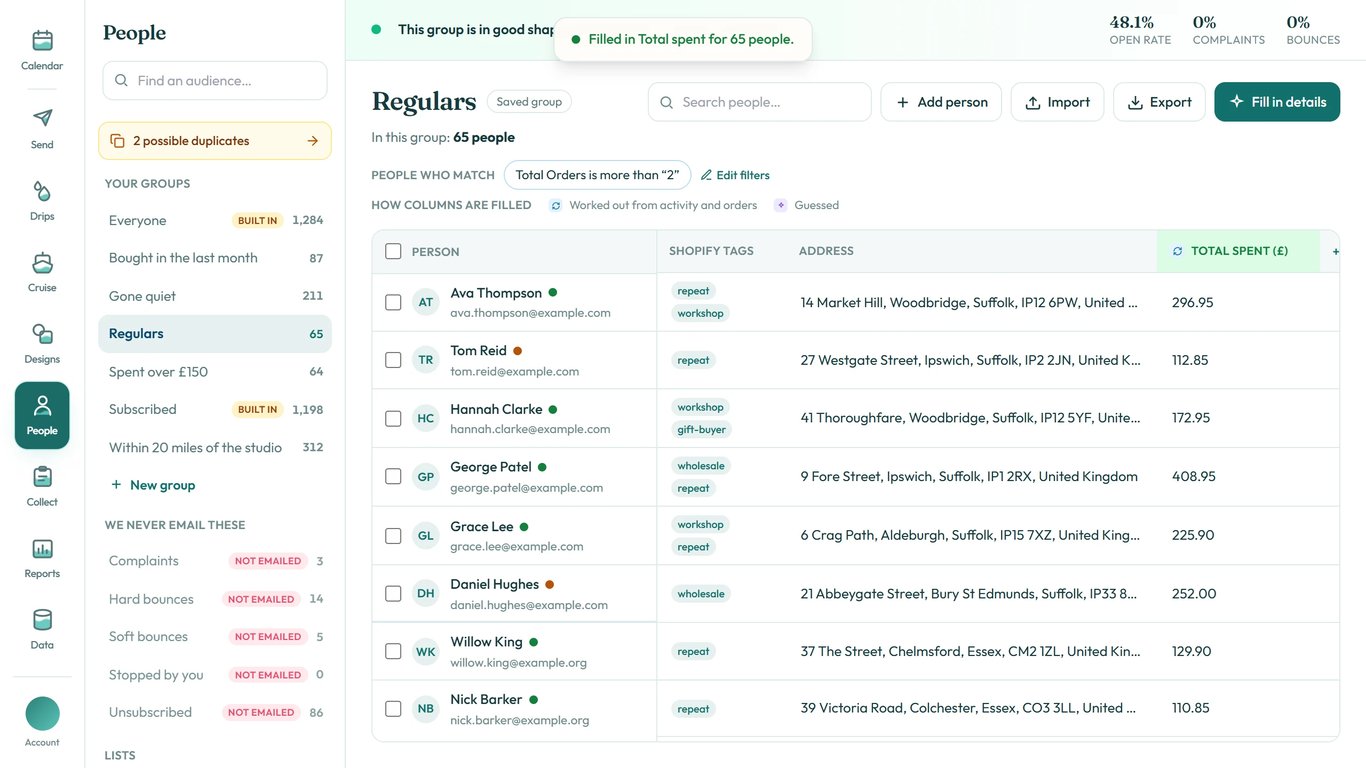The height and width of the screenshot is (768, 1366).
Task: Open the Spent over £150 group
Action: point(215,372)
